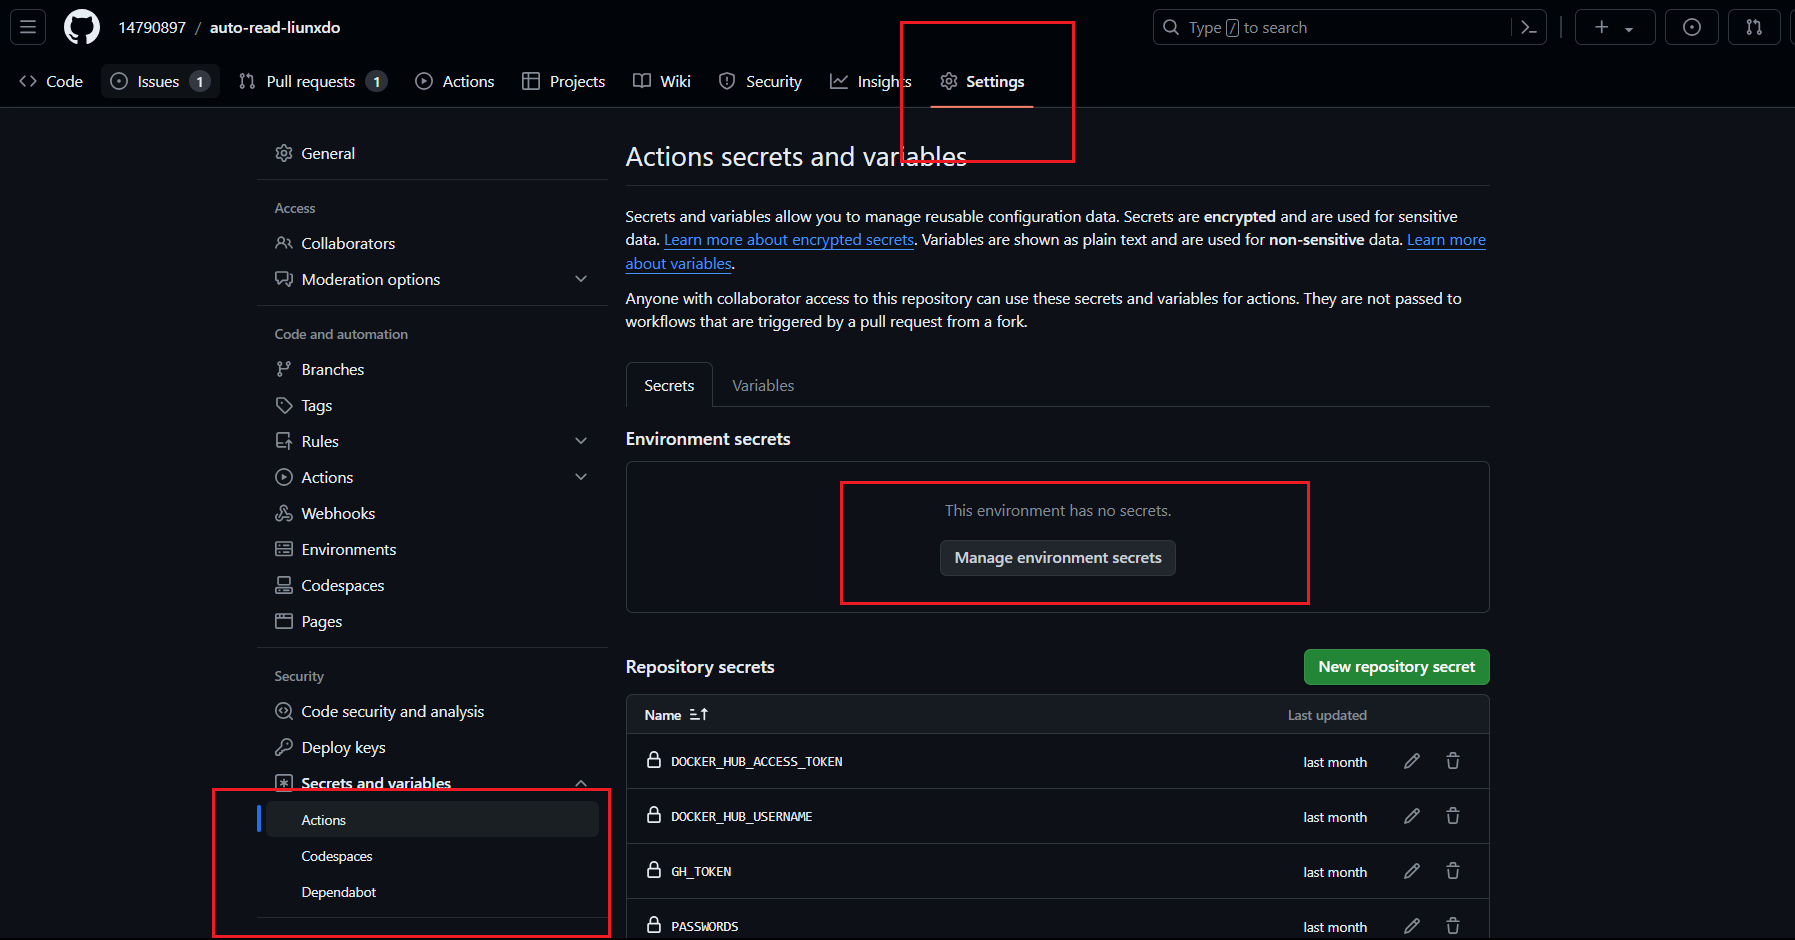Click the gear icon next to General
Screen dimensions: 1795x940
tap(284, 153)
